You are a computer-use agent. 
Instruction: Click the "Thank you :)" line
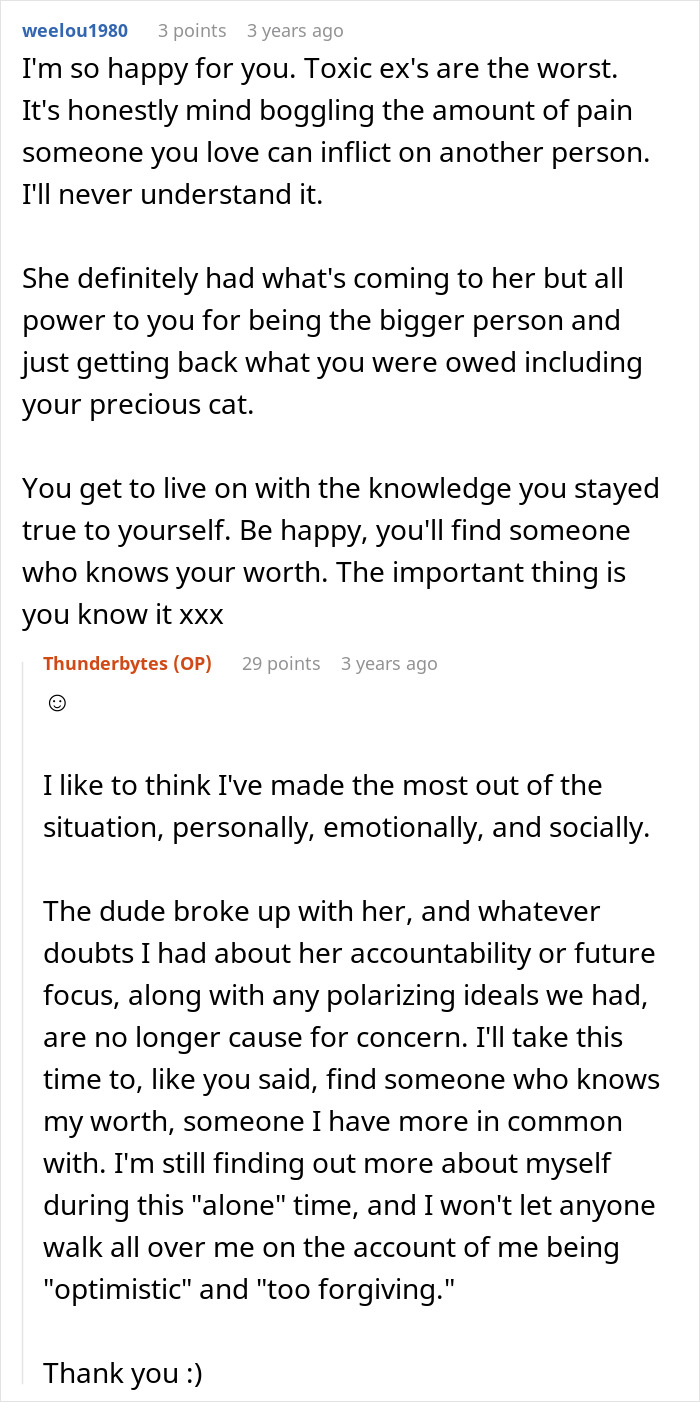[123, 1373]
